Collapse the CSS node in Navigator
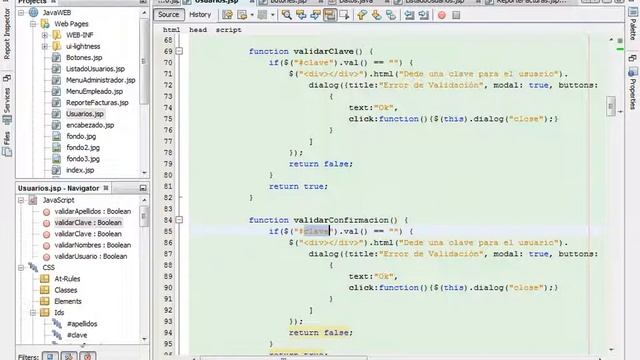The image size is (640, 360). click(21, 268)
